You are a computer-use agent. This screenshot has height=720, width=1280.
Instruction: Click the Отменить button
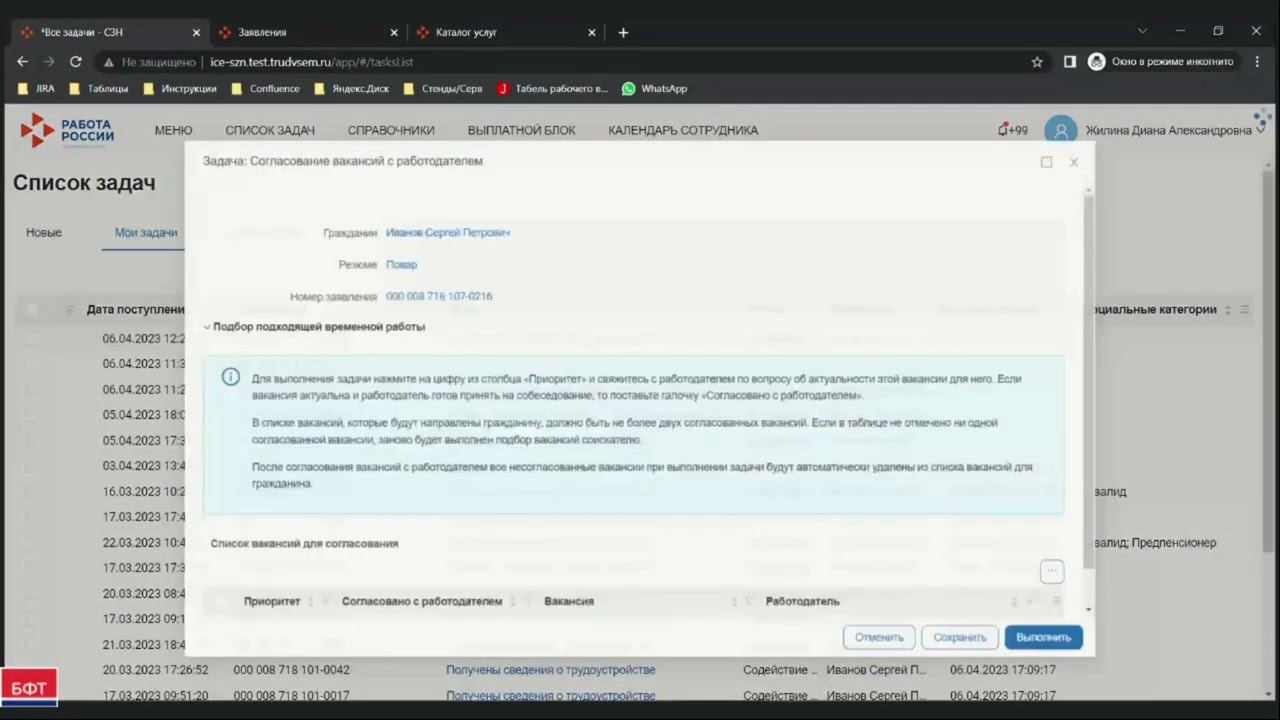pos(879,637)
